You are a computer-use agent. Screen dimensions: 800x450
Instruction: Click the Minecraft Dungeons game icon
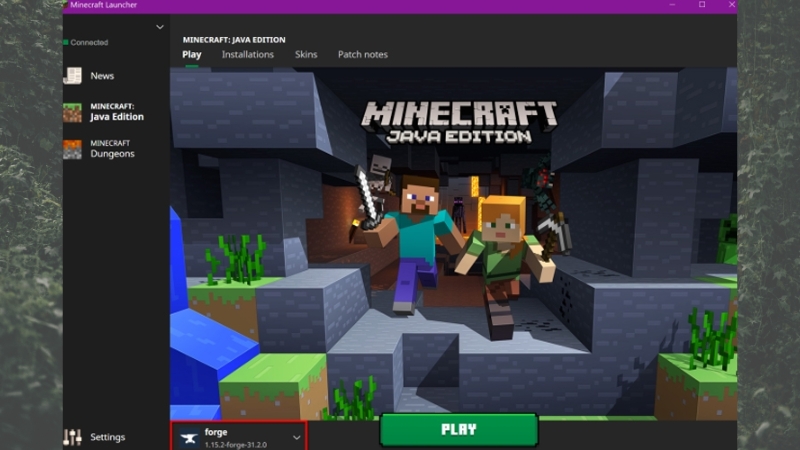(72, 149)
